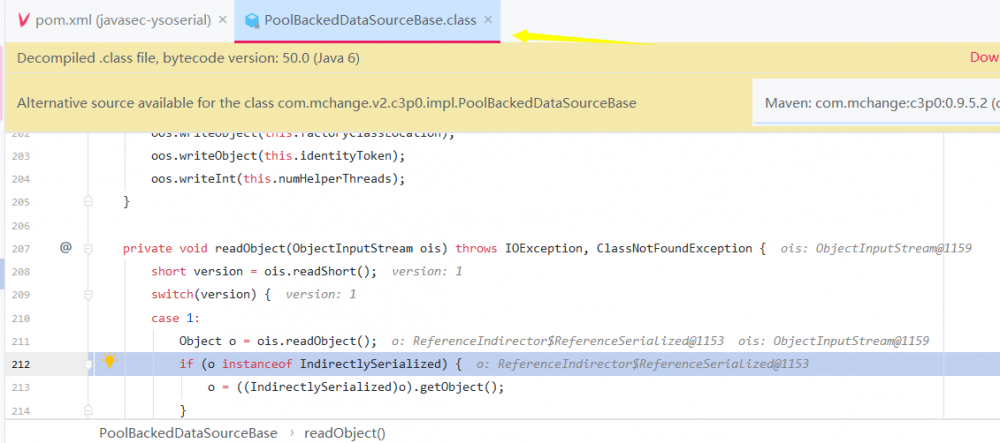This screenshot has width=1000, height=443.
Task: Click the intention lightbulb icon on line 212
Action: click(110, 361)
